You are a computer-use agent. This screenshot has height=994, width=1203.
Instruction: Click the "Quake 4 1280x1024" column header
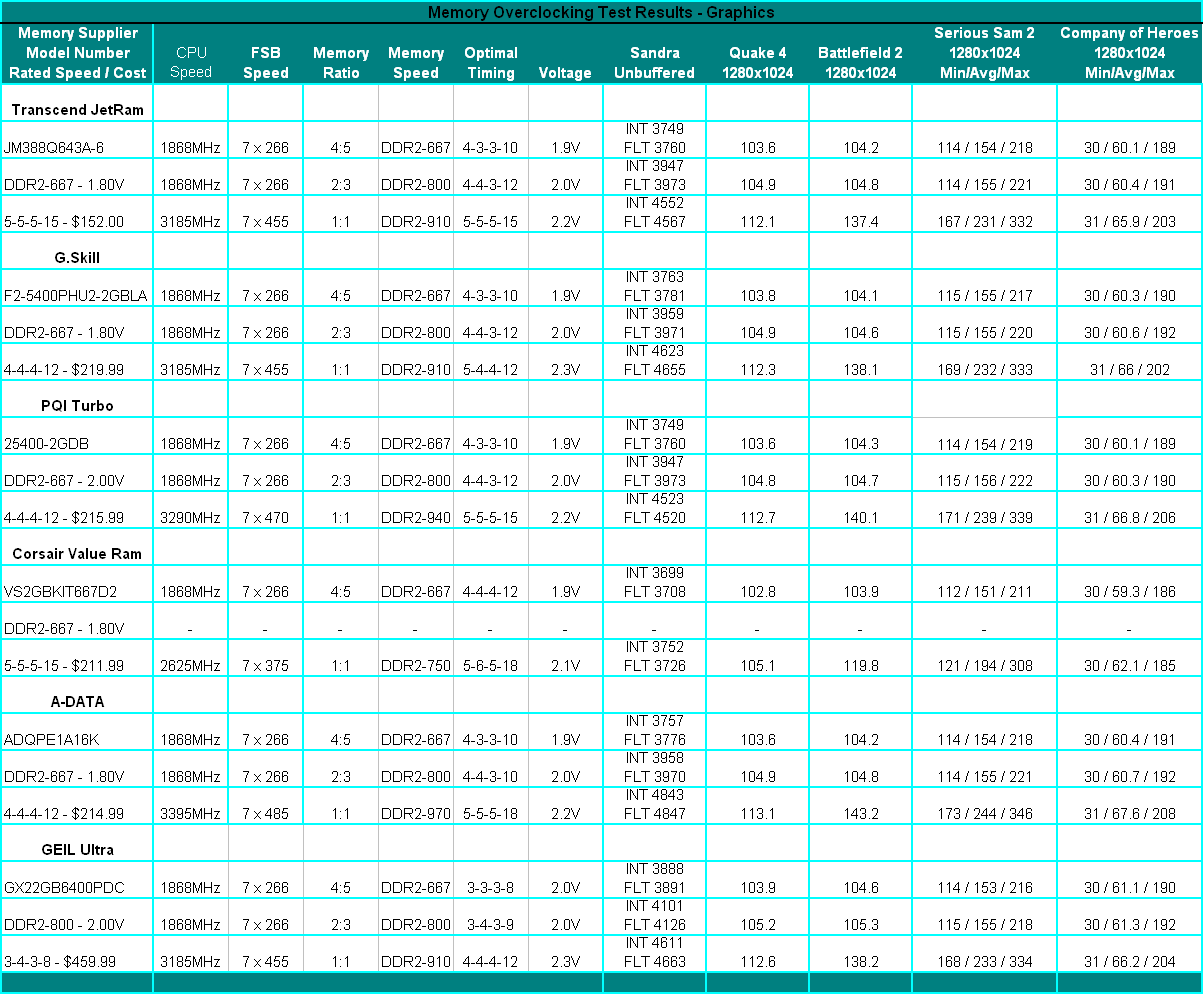coord(758,63)
